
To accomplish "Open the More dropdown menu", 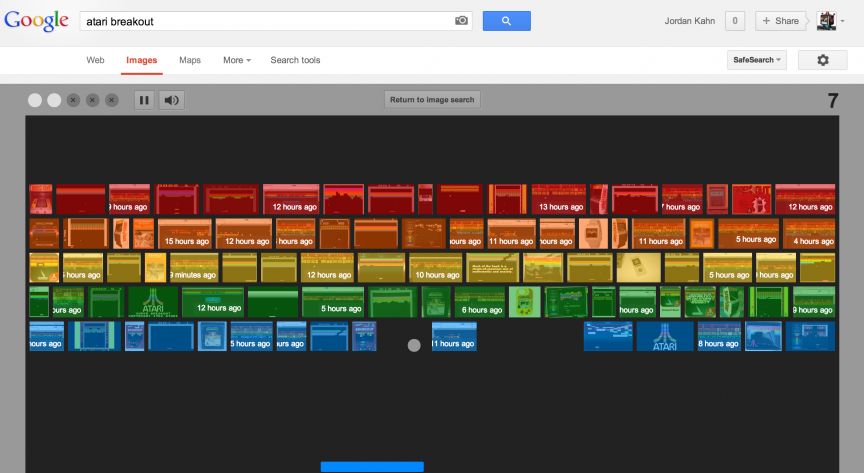I will [237, 60].
